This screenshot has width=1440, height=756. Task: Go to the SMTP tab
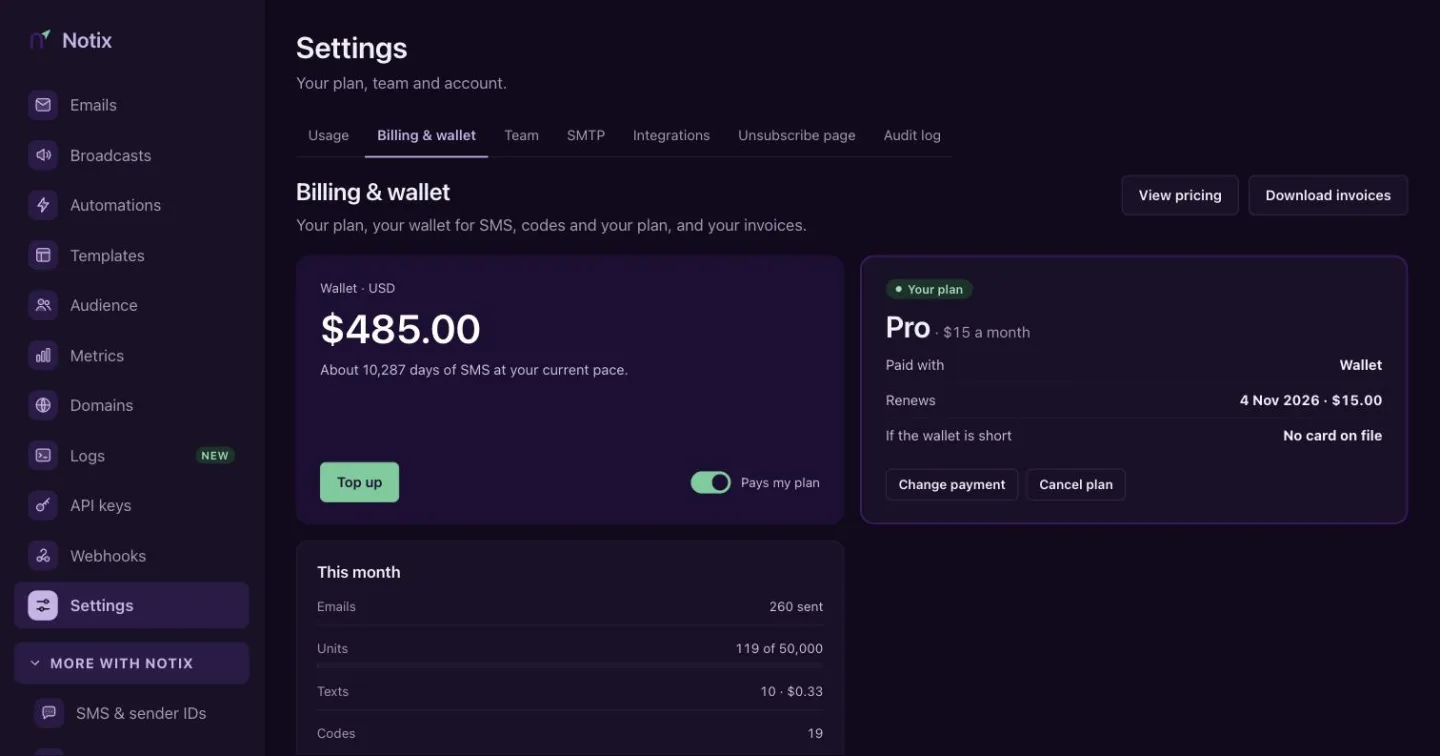(x=586, y=135)
